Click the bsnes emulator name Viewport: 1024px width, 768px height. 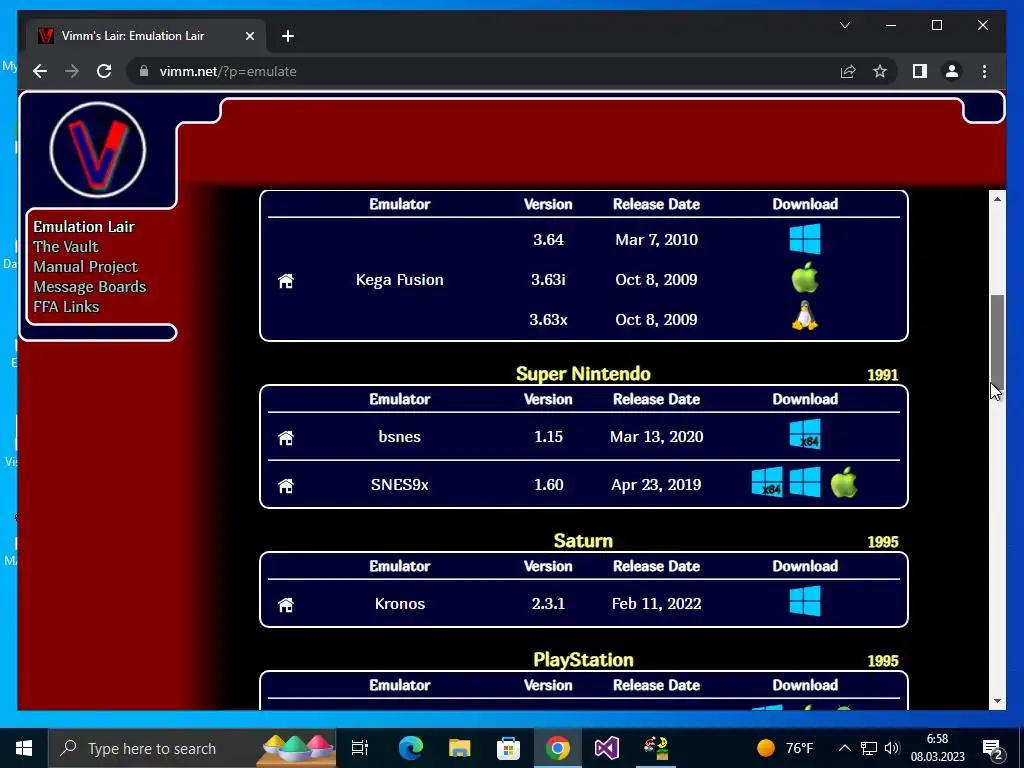[400, 436]
